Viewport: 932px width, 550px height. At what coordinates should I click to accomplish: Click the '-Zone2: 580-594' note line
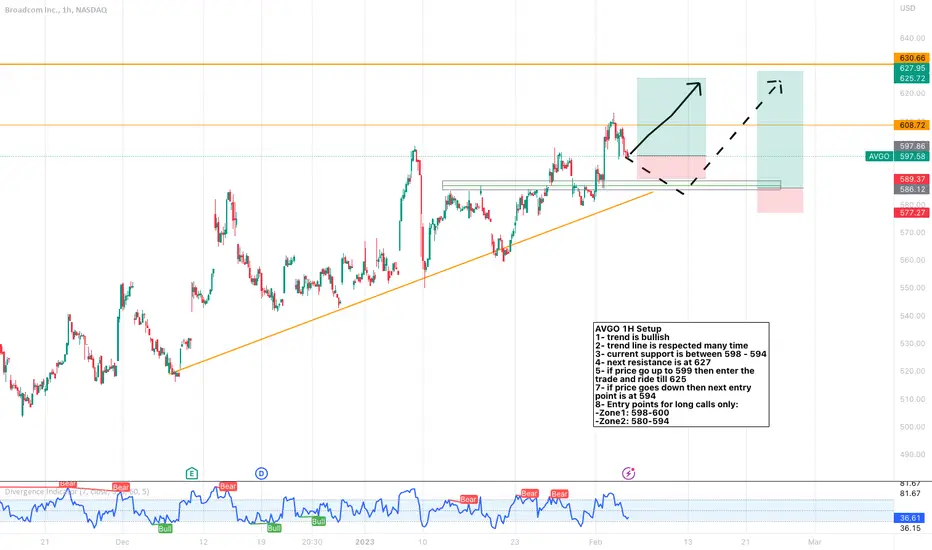click(632, 421)
